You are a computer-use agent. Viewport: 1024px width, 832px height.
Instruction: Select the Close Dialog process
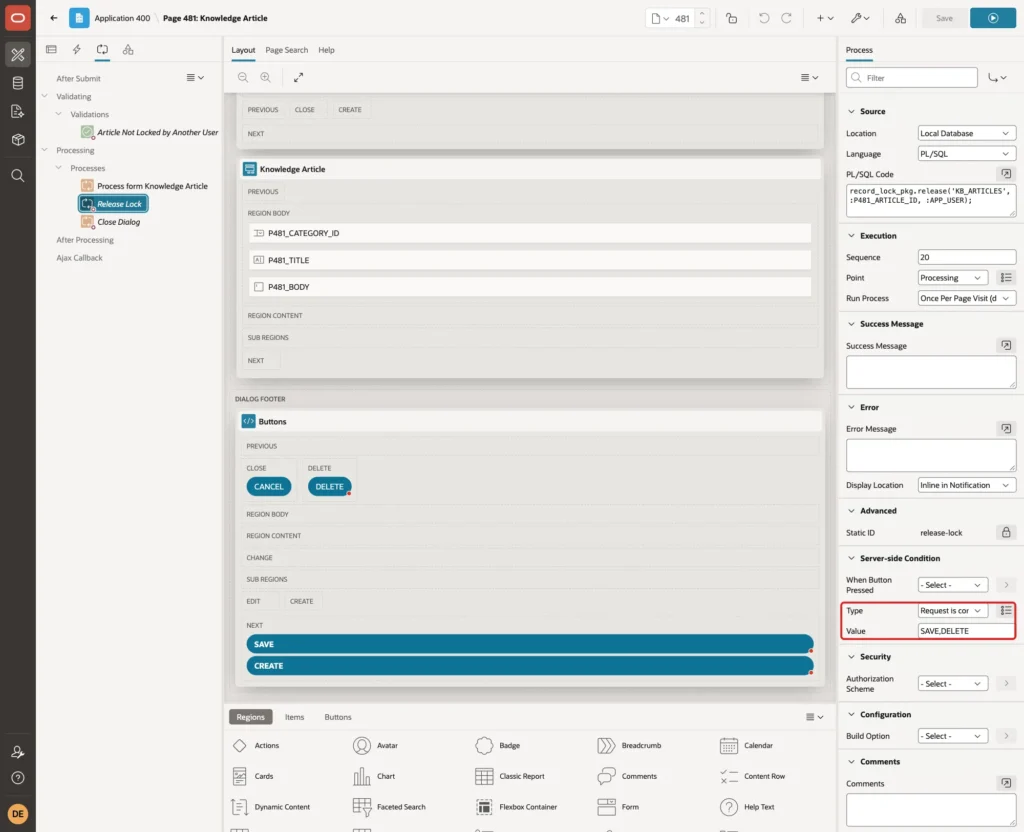[118, 222]
